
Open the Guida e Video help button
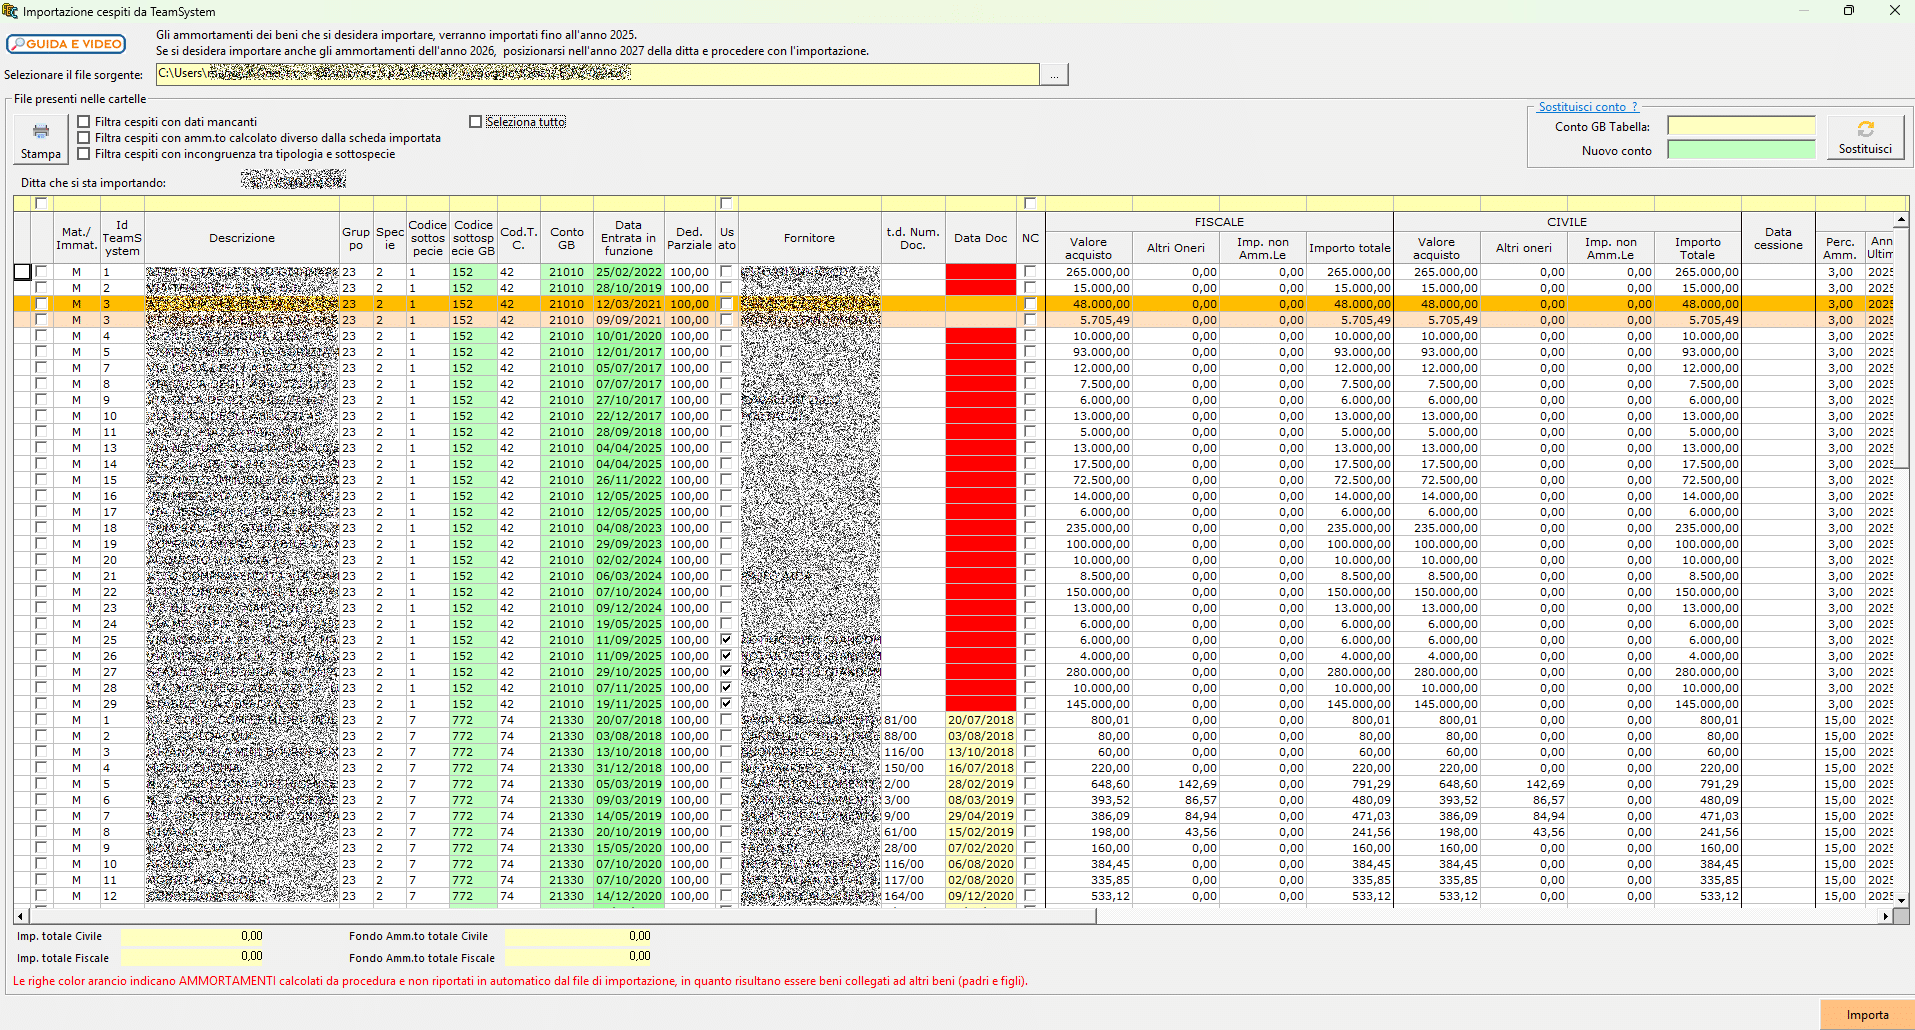click(x=66, y=44)
